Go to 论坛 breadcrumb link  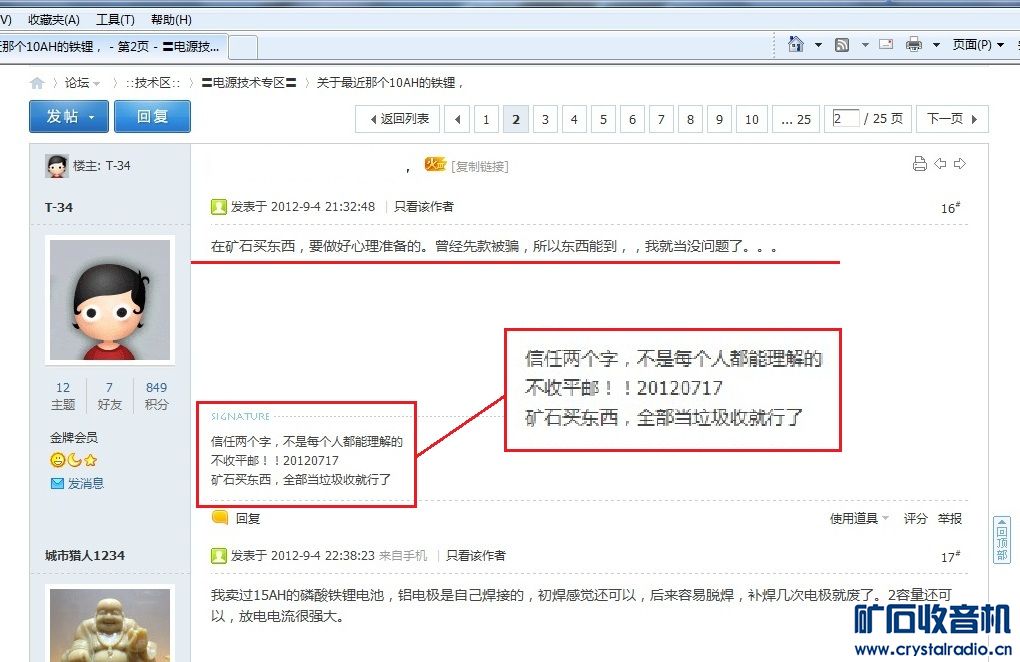coord(77,83)
